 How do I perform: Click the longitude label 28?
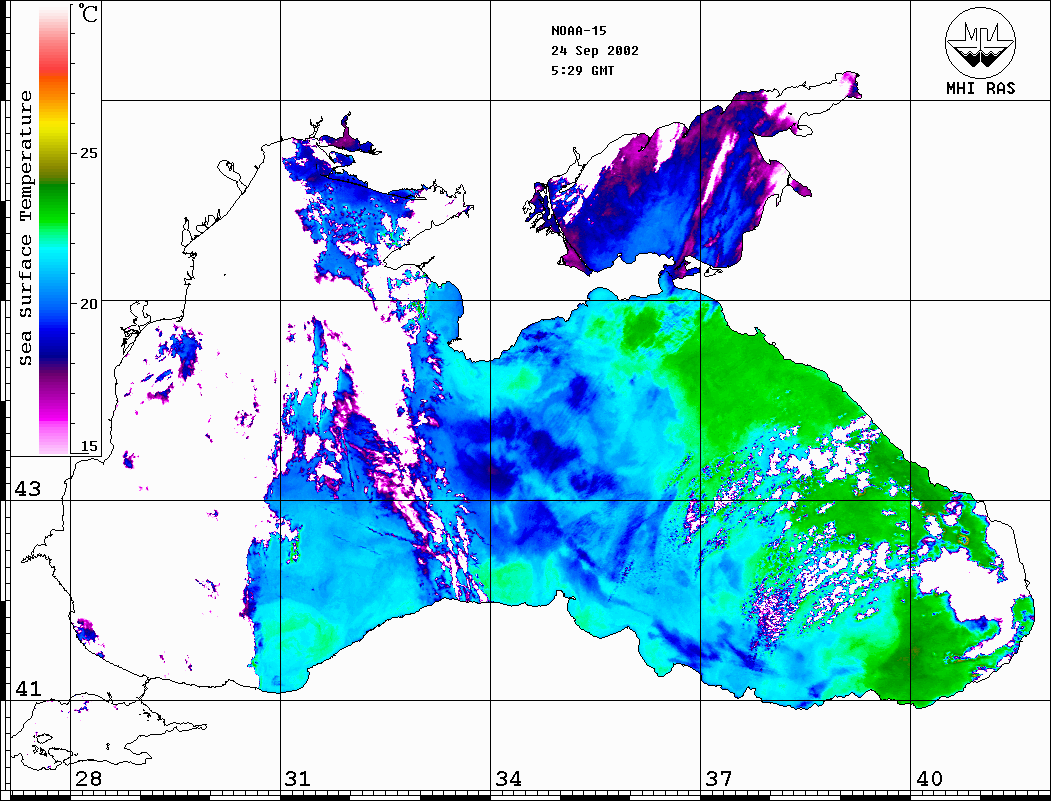point(88,779)
